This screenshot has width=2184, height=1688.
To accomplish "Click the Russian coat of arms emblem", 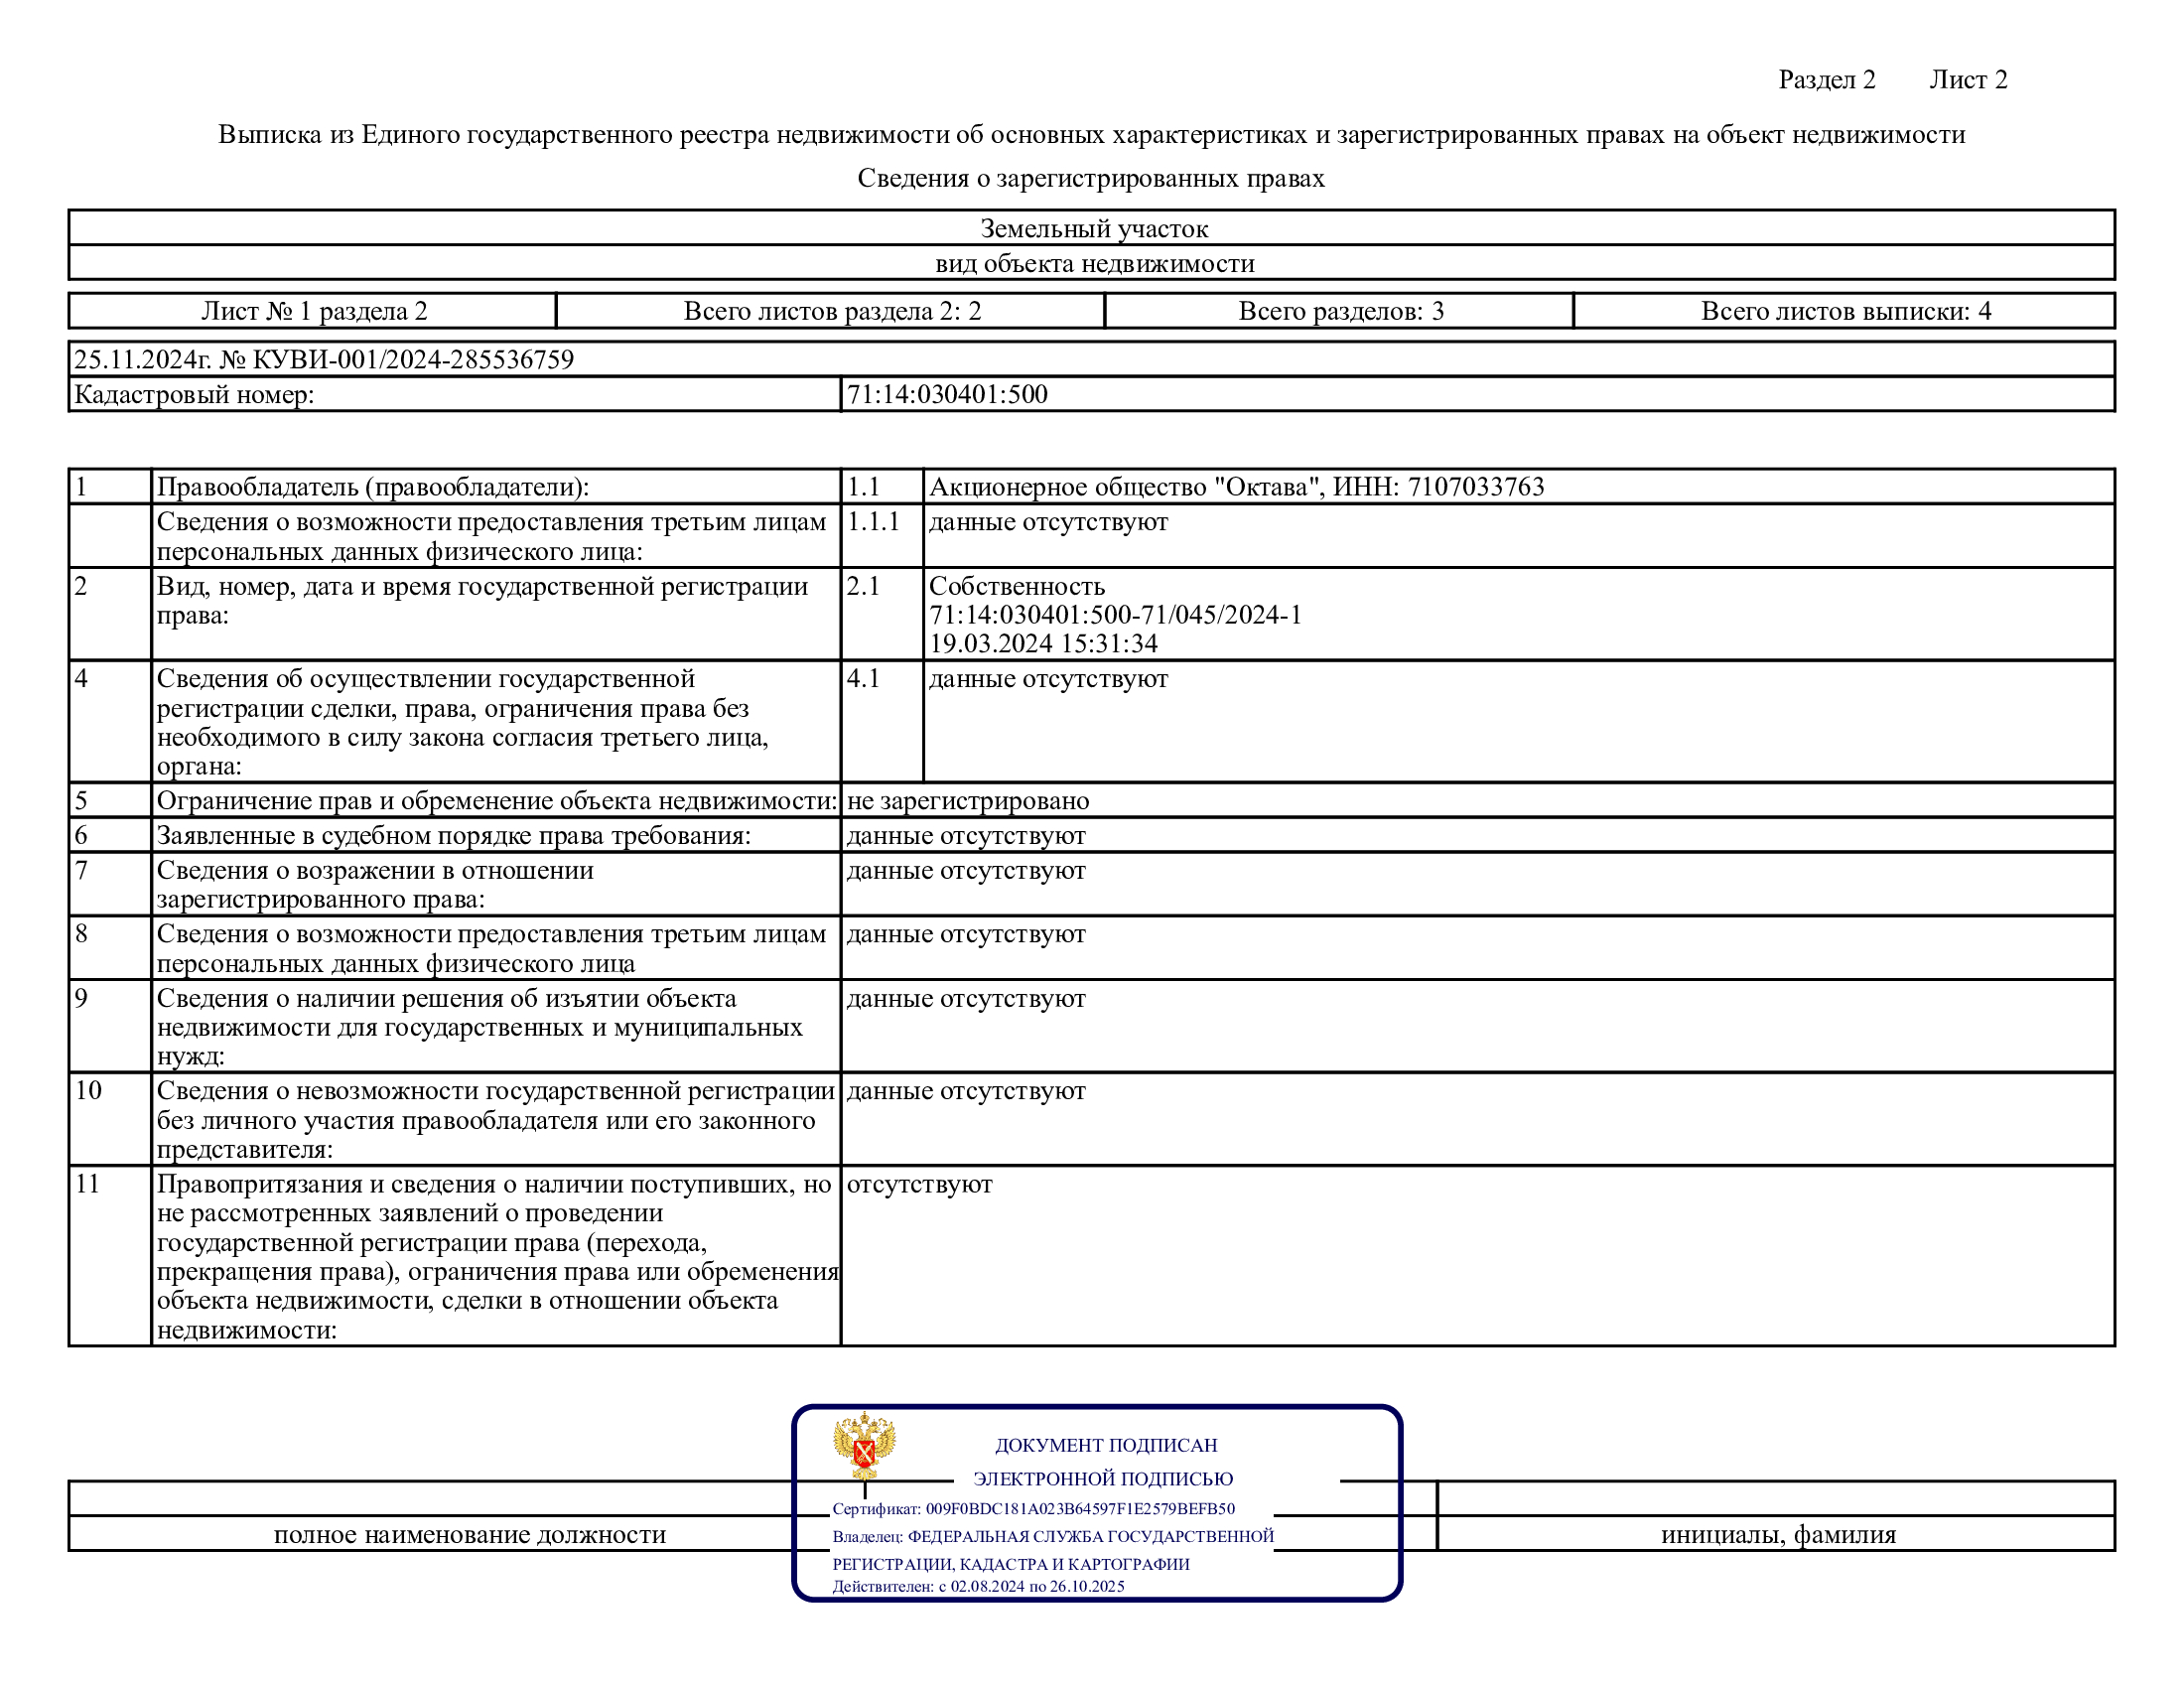I will (x=864, y=1446).
